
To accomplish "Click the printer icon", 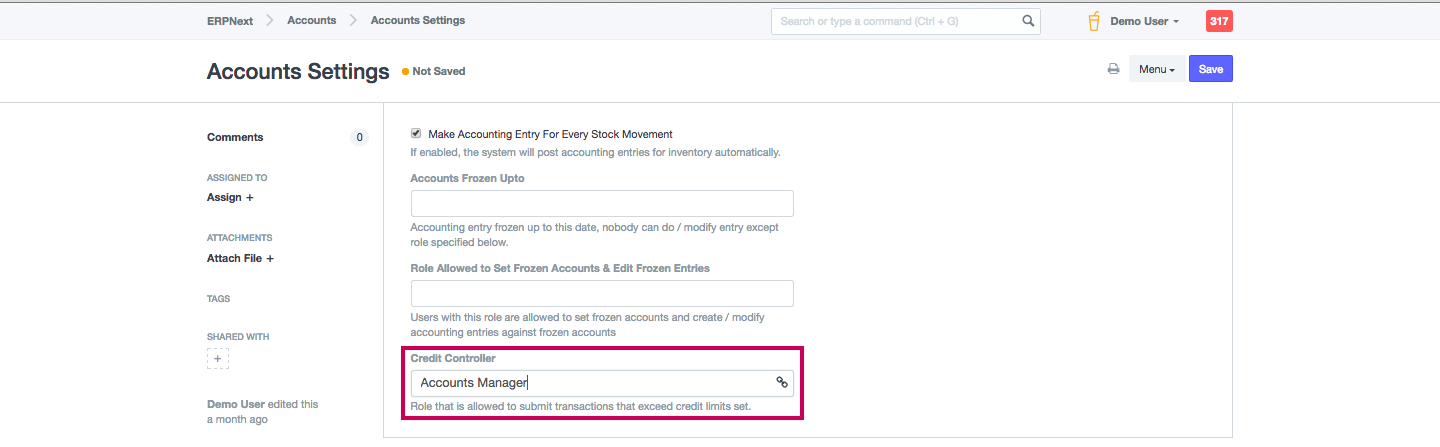I will click(x=1113, y=69).
